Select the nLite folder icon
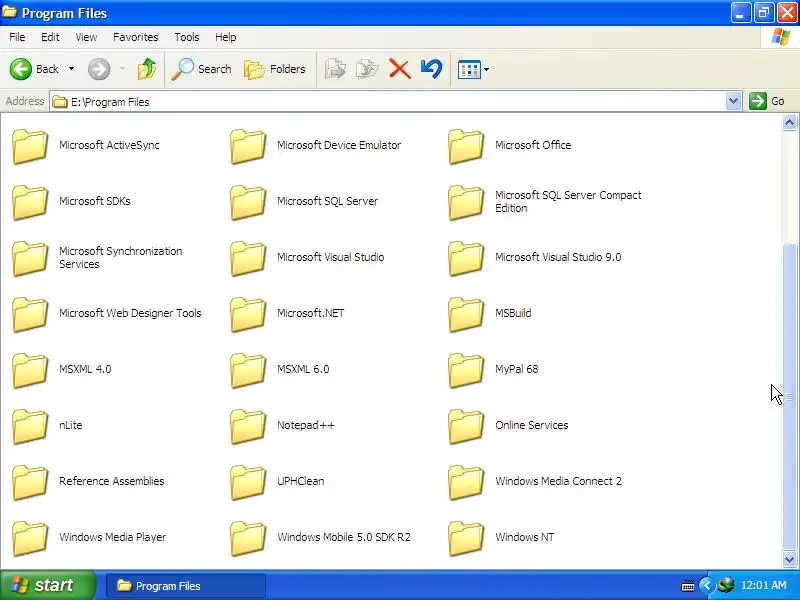 pyautogui.click(x=30, y=427)
